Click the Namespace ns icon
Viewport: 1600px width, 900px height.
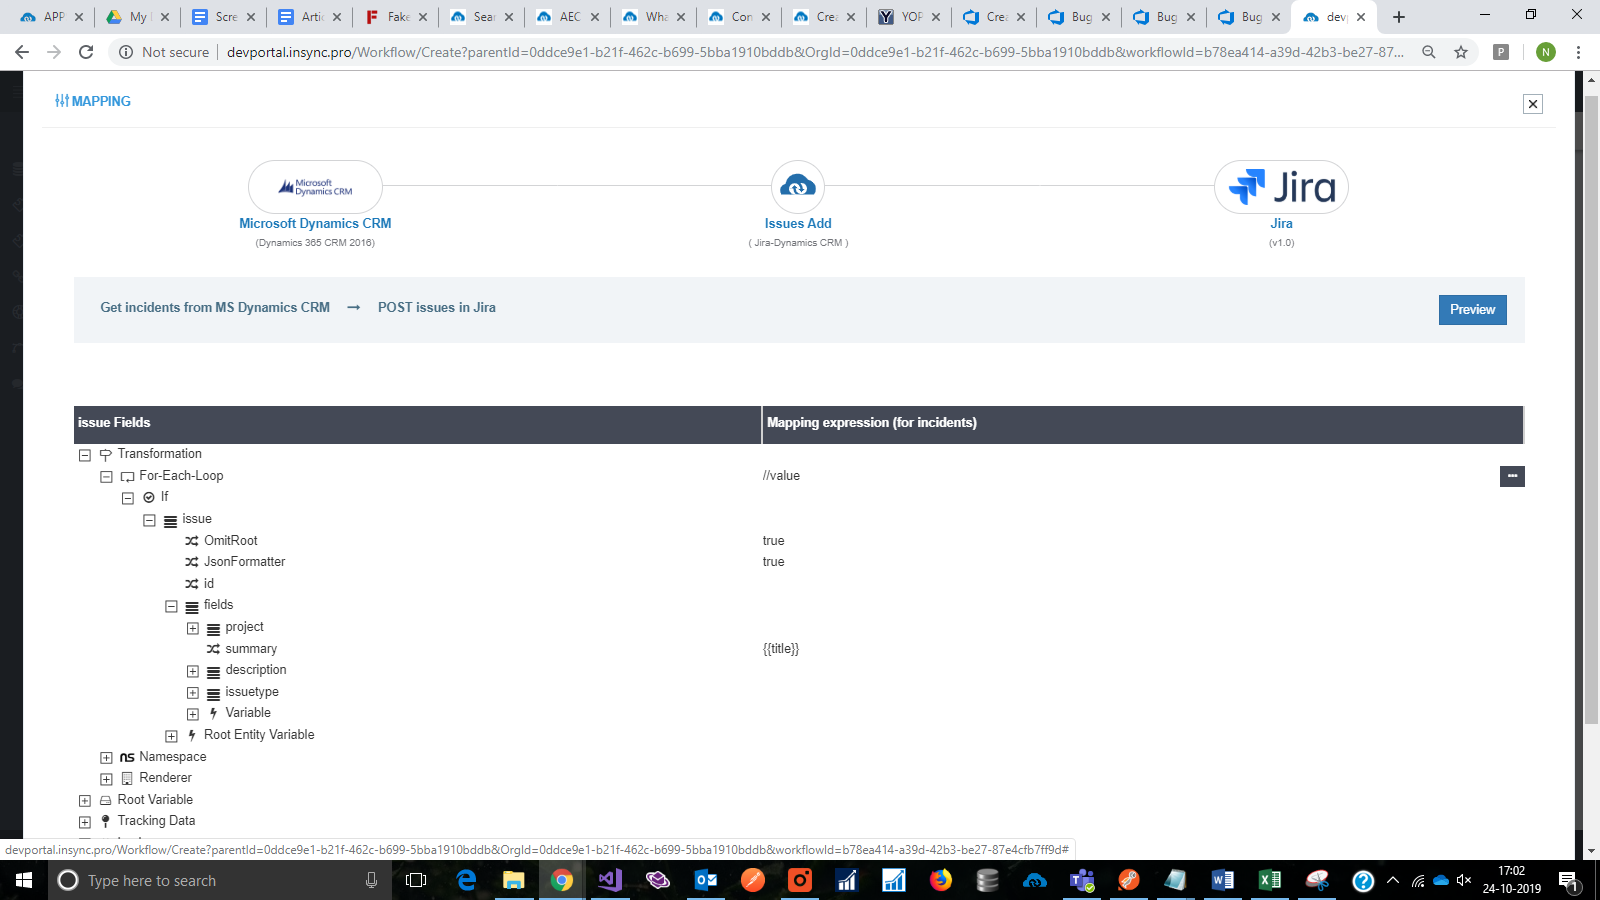(127, 758)
